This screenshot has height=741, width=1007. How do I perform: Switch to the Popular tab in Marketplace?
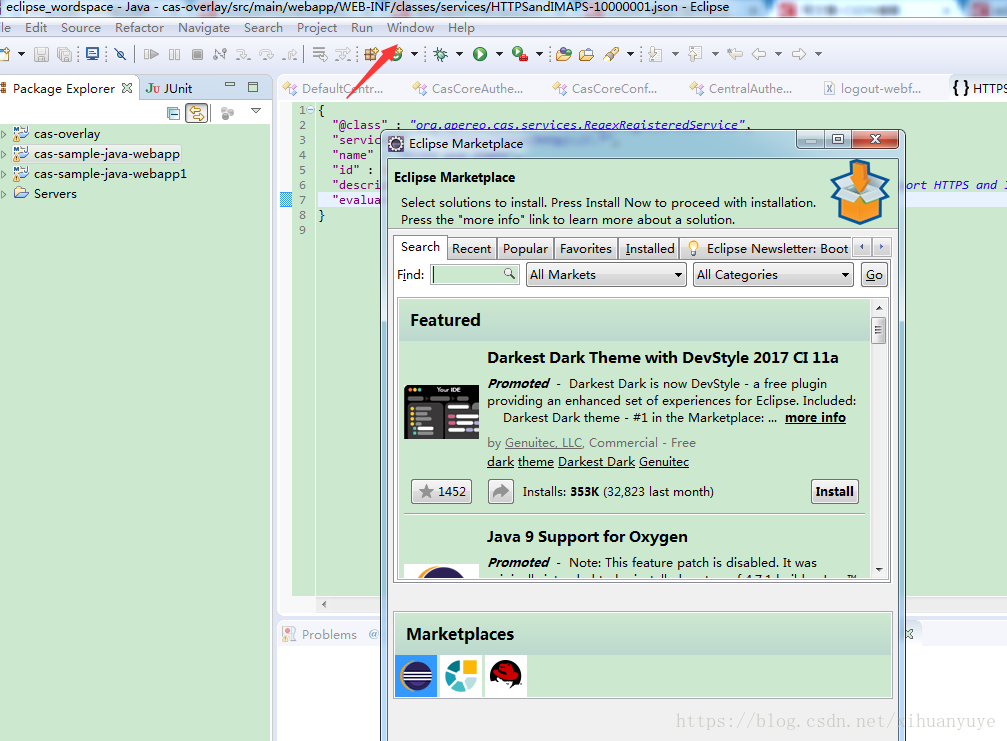(525, 248)
